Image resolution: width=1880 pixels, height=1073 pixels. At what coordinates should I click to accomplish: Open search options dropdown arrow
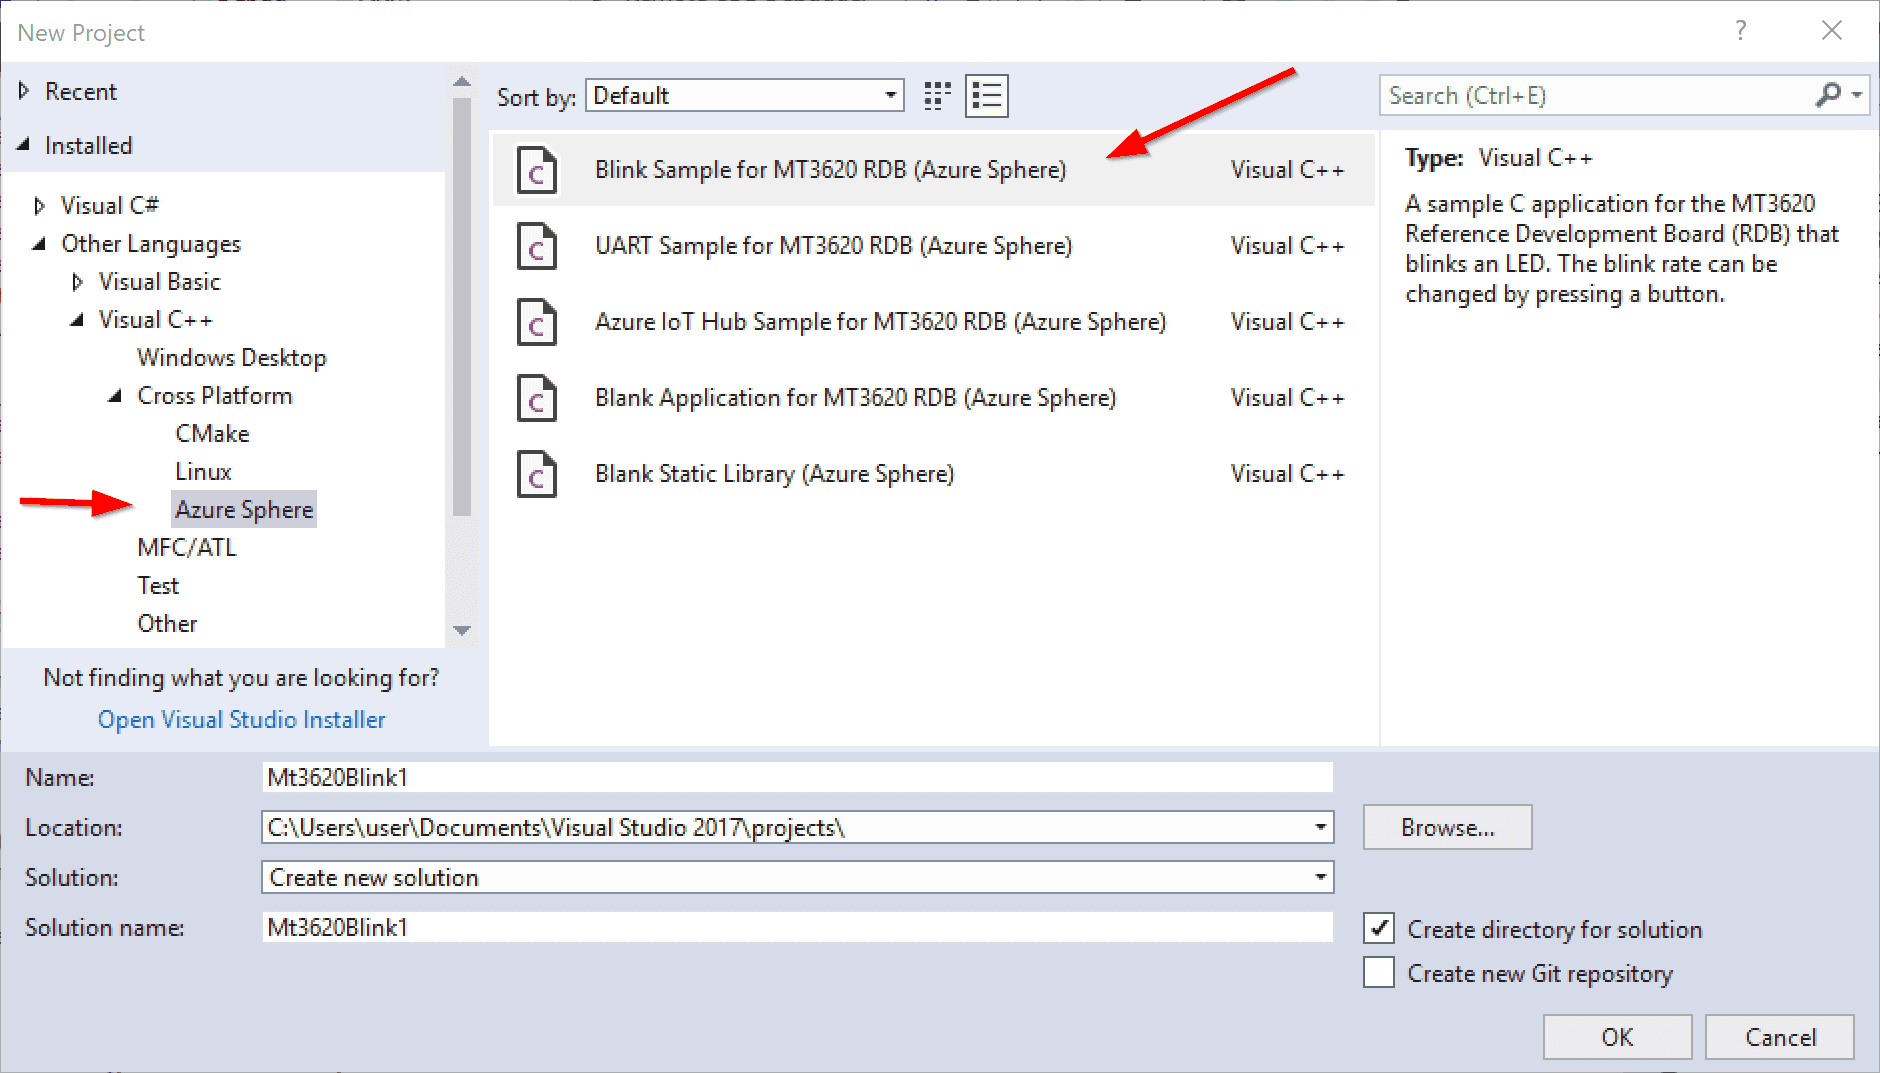[x=1857, y=95]
